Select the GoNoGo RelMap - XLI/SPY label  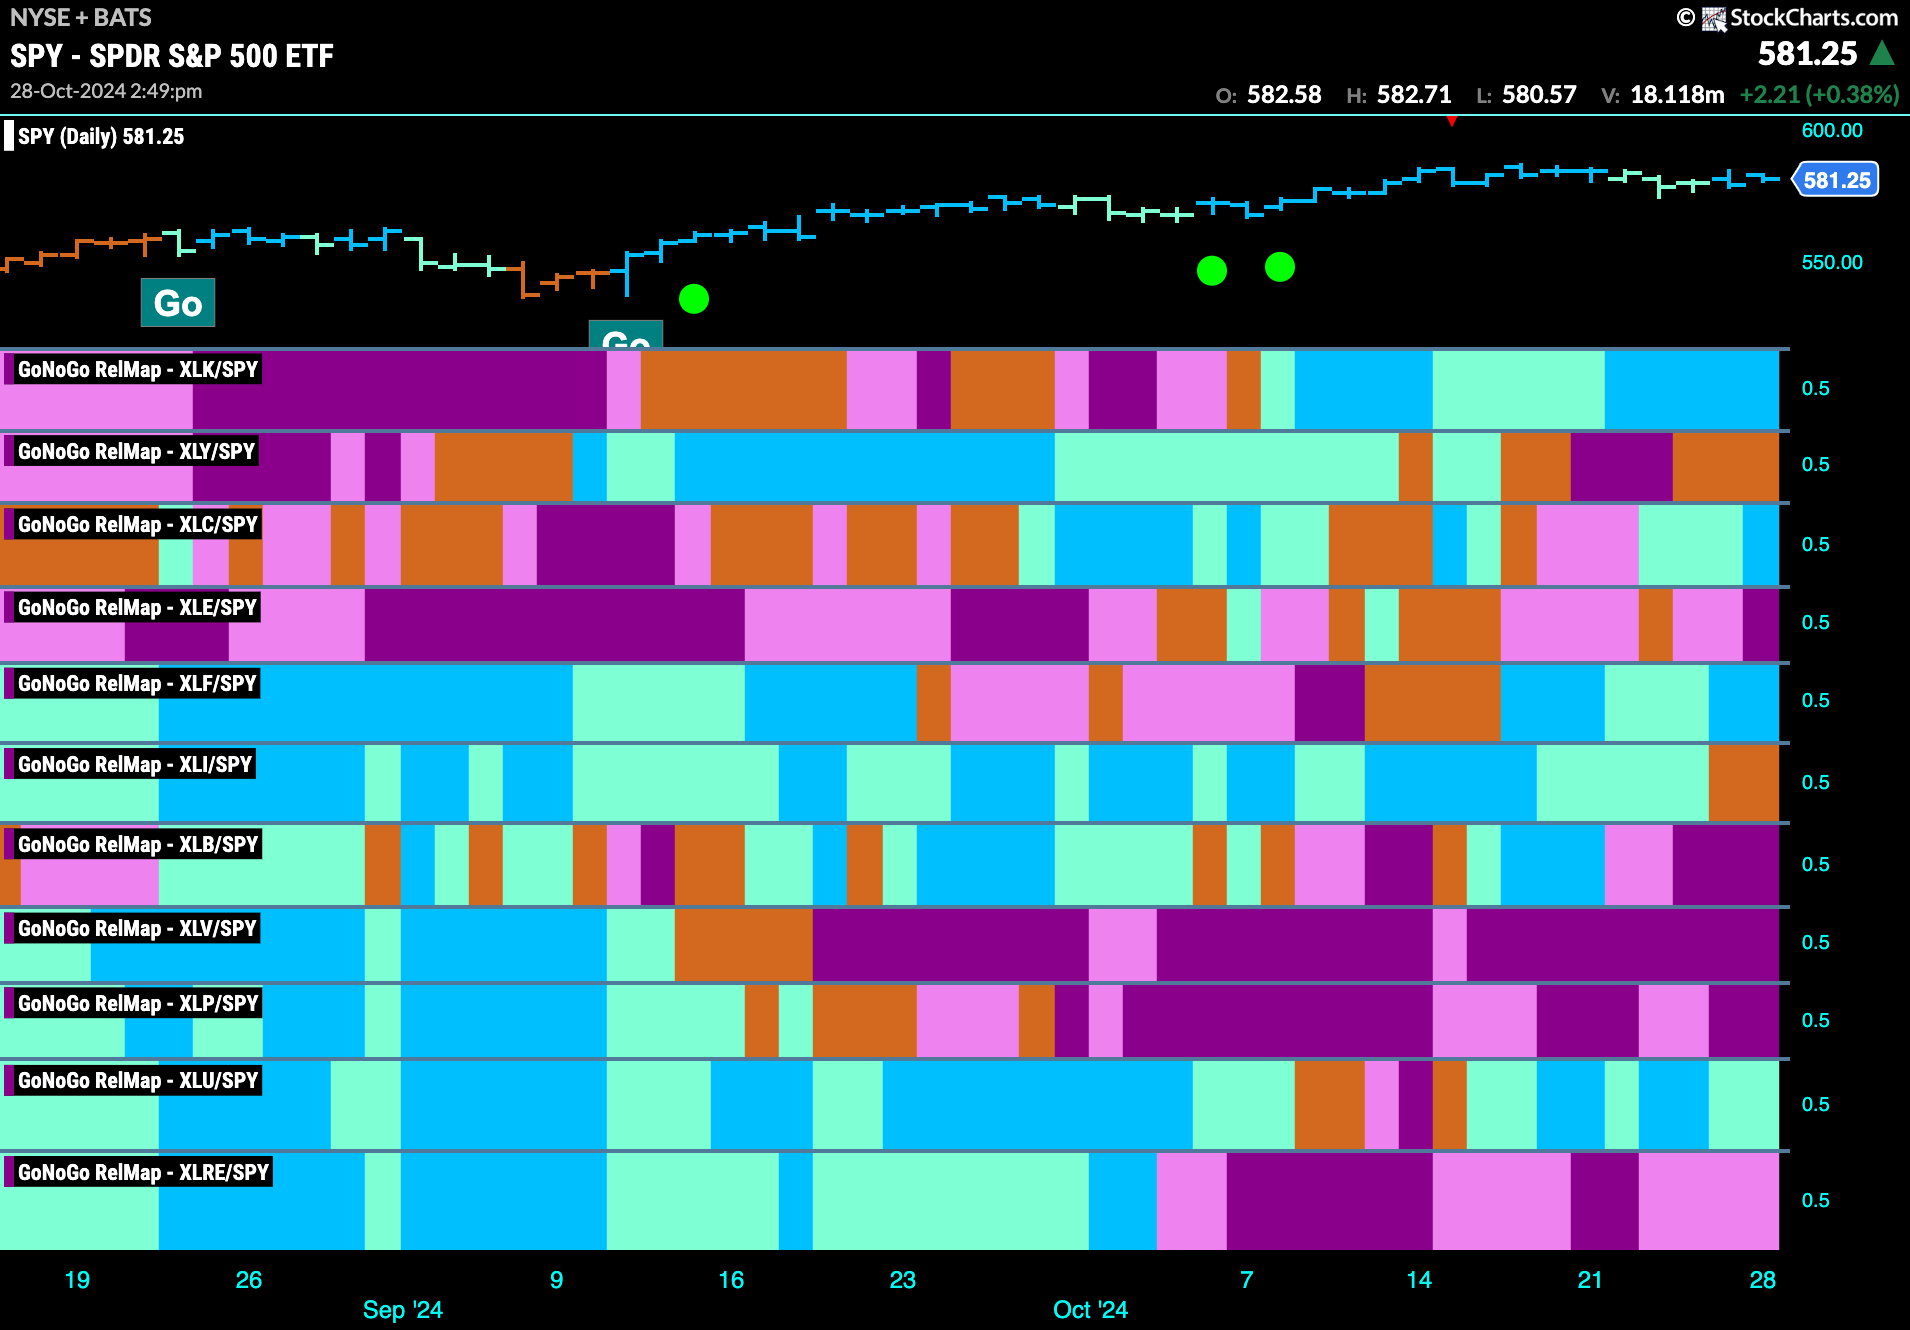pyautogui.click(x=135, y=764)
